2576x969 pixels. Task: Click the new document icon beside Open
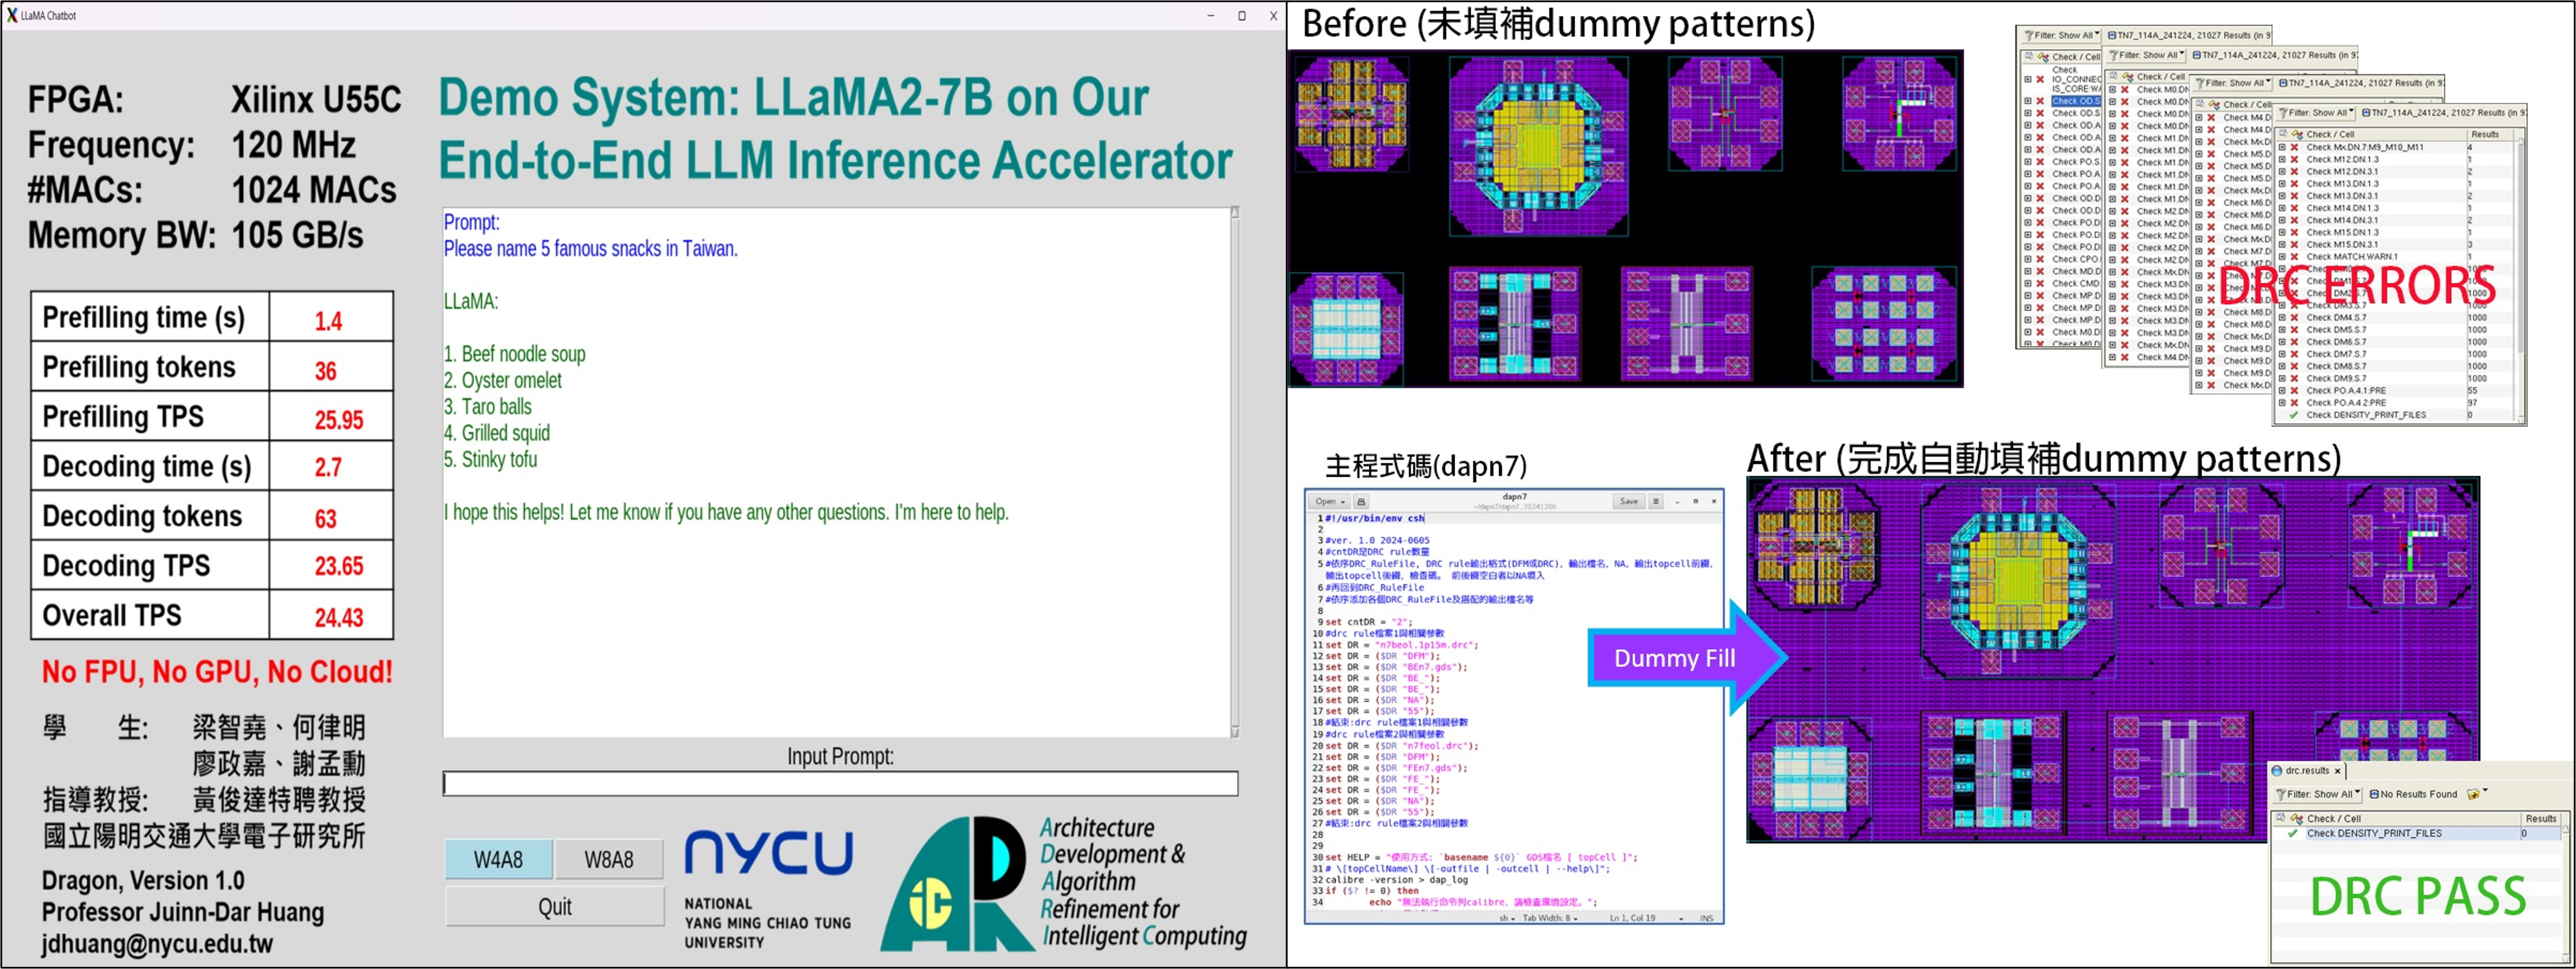point(1361,501)
